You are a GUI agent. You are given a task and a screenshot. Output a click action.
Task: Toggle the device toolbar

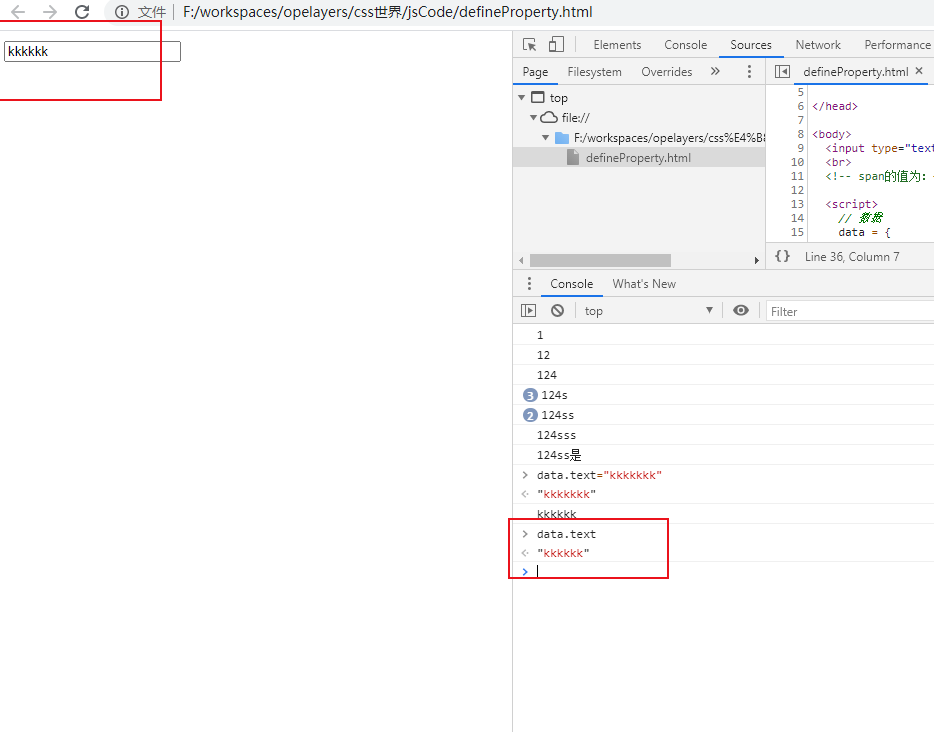[x=556, y=45]
